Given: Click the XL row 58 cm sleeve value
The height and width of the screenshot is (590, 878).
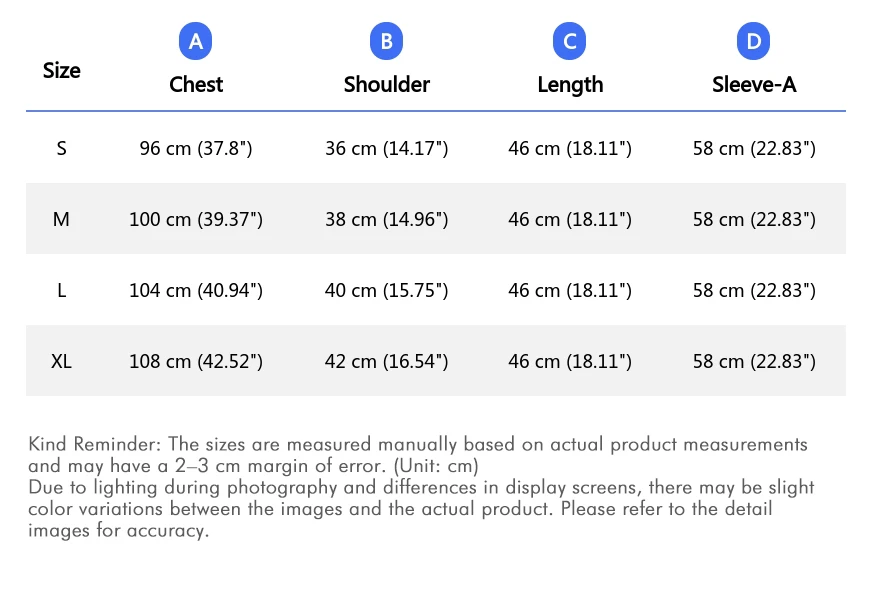Looking at the screenshot, I should click(x=754, y=361).
